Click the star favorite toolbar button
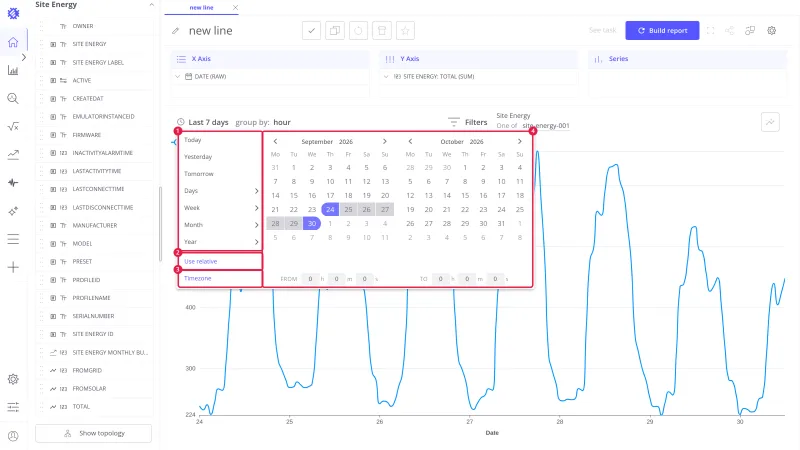This screenshot has height=450, width=800. 405,31
